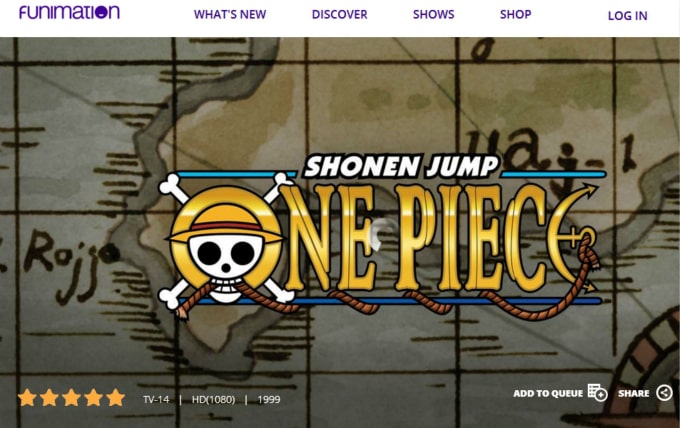Click the One Piece title logo

382,238
